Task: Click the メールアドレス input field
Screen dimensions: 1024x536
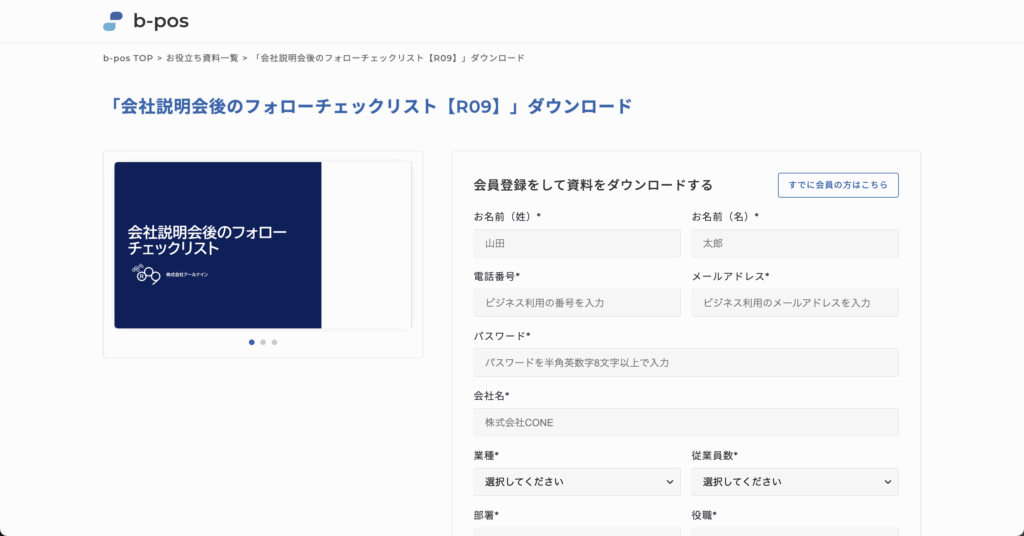Action: pyautogui.click(x=795, y=303)
